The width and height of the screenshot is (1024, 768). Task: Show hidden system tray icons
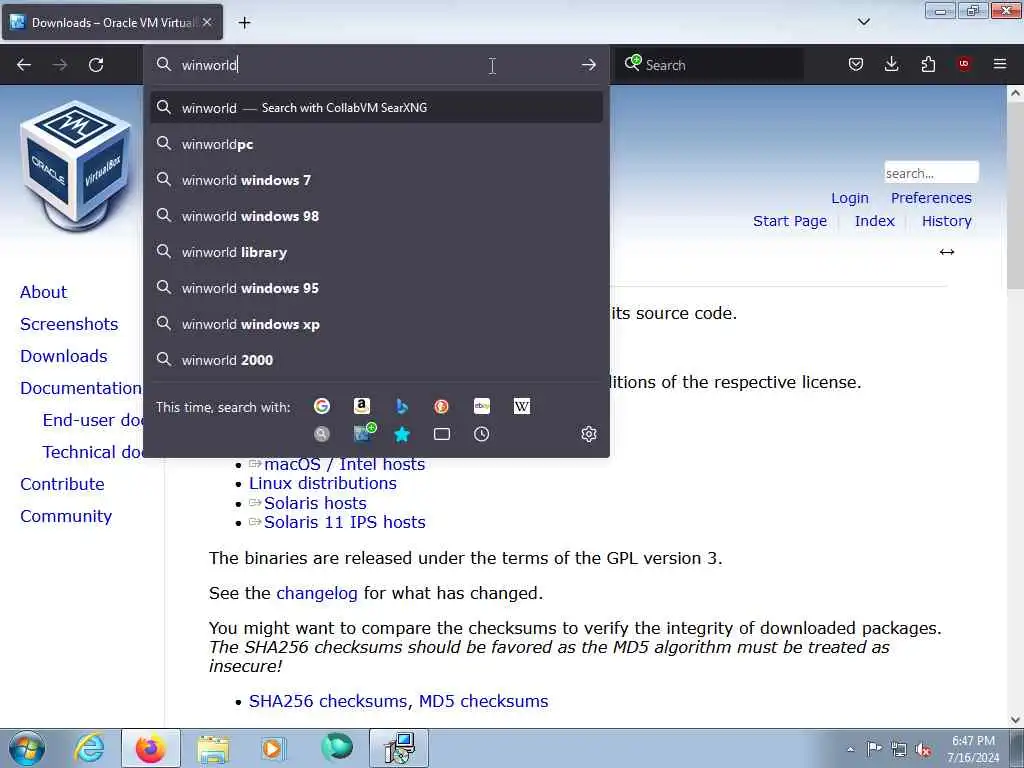[850, 749]
